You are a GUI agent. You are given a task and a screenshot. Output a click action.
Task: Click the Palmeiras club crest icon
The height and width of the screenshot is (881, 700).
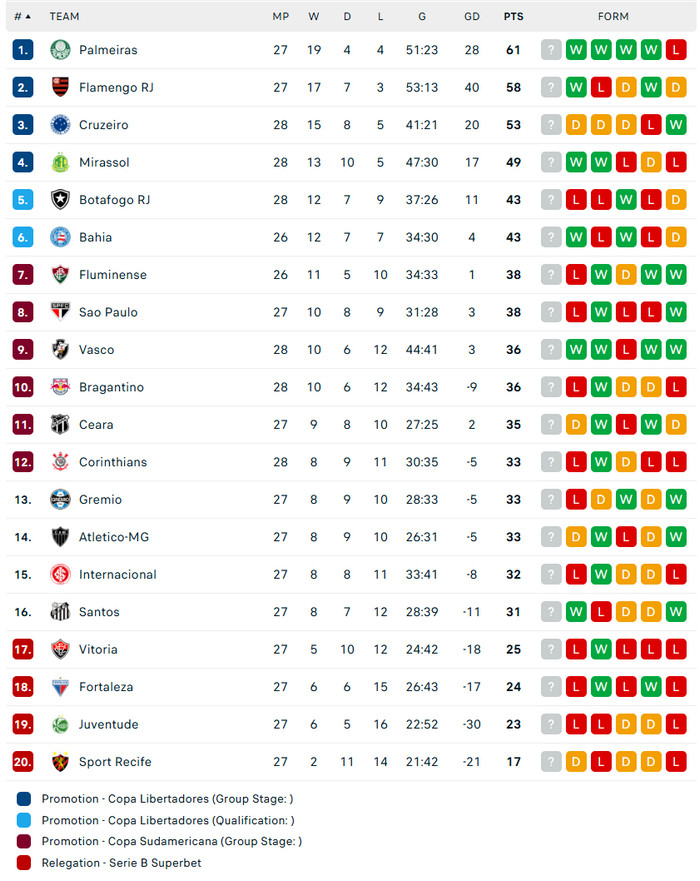click(60, 50)
